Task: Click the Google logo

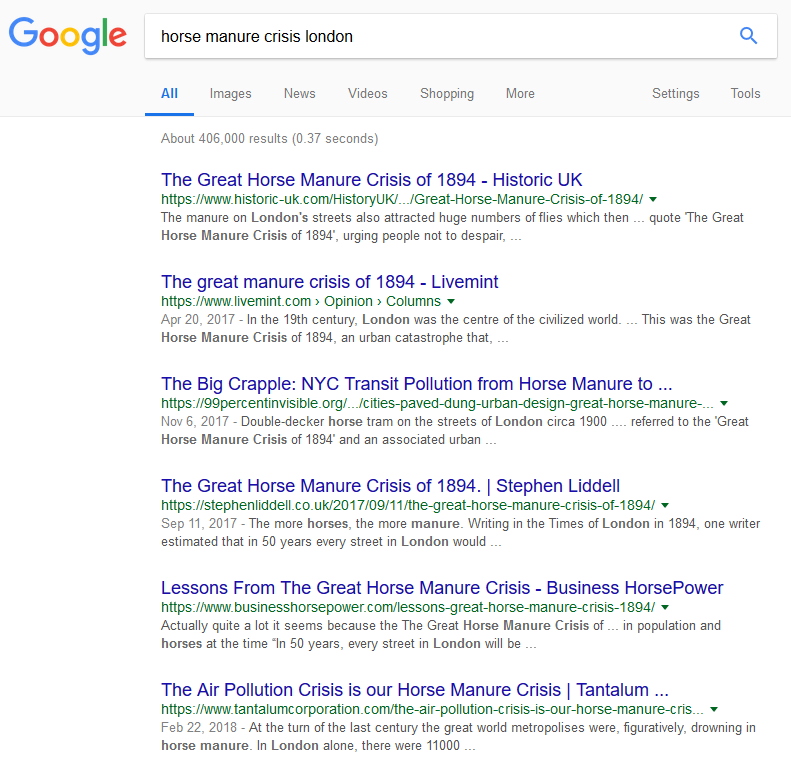Action: click(68, 36)
